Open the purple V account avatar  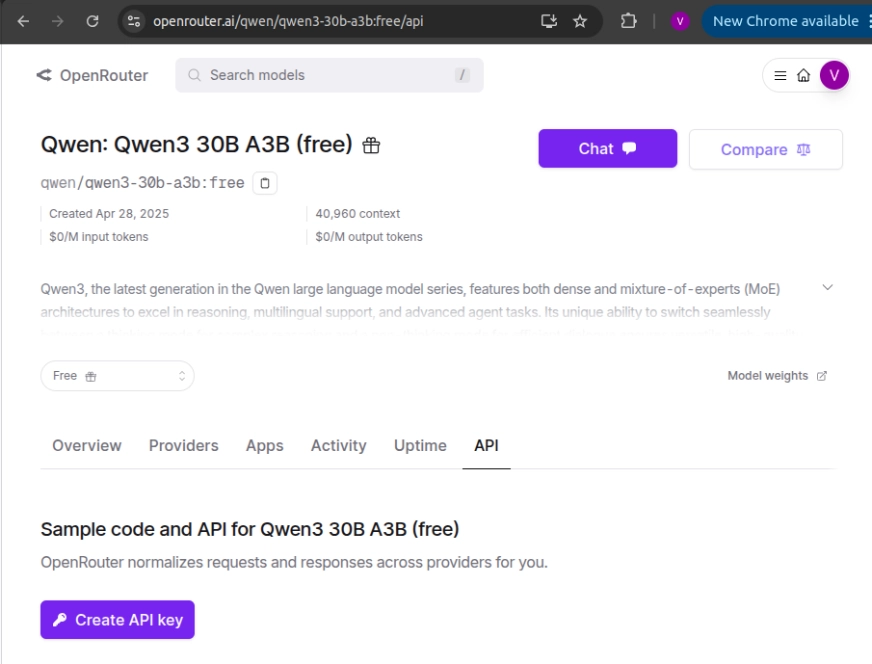tap(835, 76)
